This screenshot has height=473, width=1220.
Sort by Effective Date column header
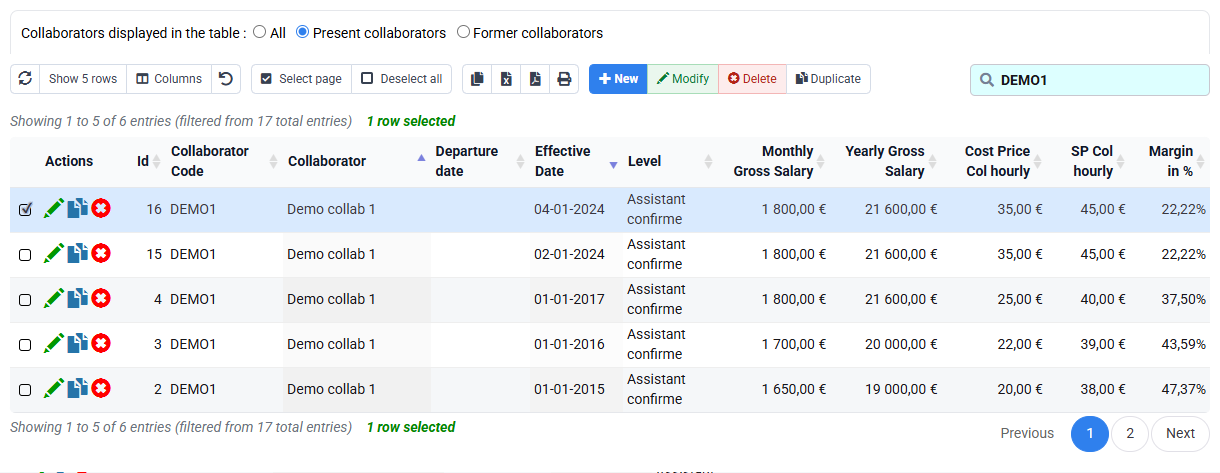576,161
